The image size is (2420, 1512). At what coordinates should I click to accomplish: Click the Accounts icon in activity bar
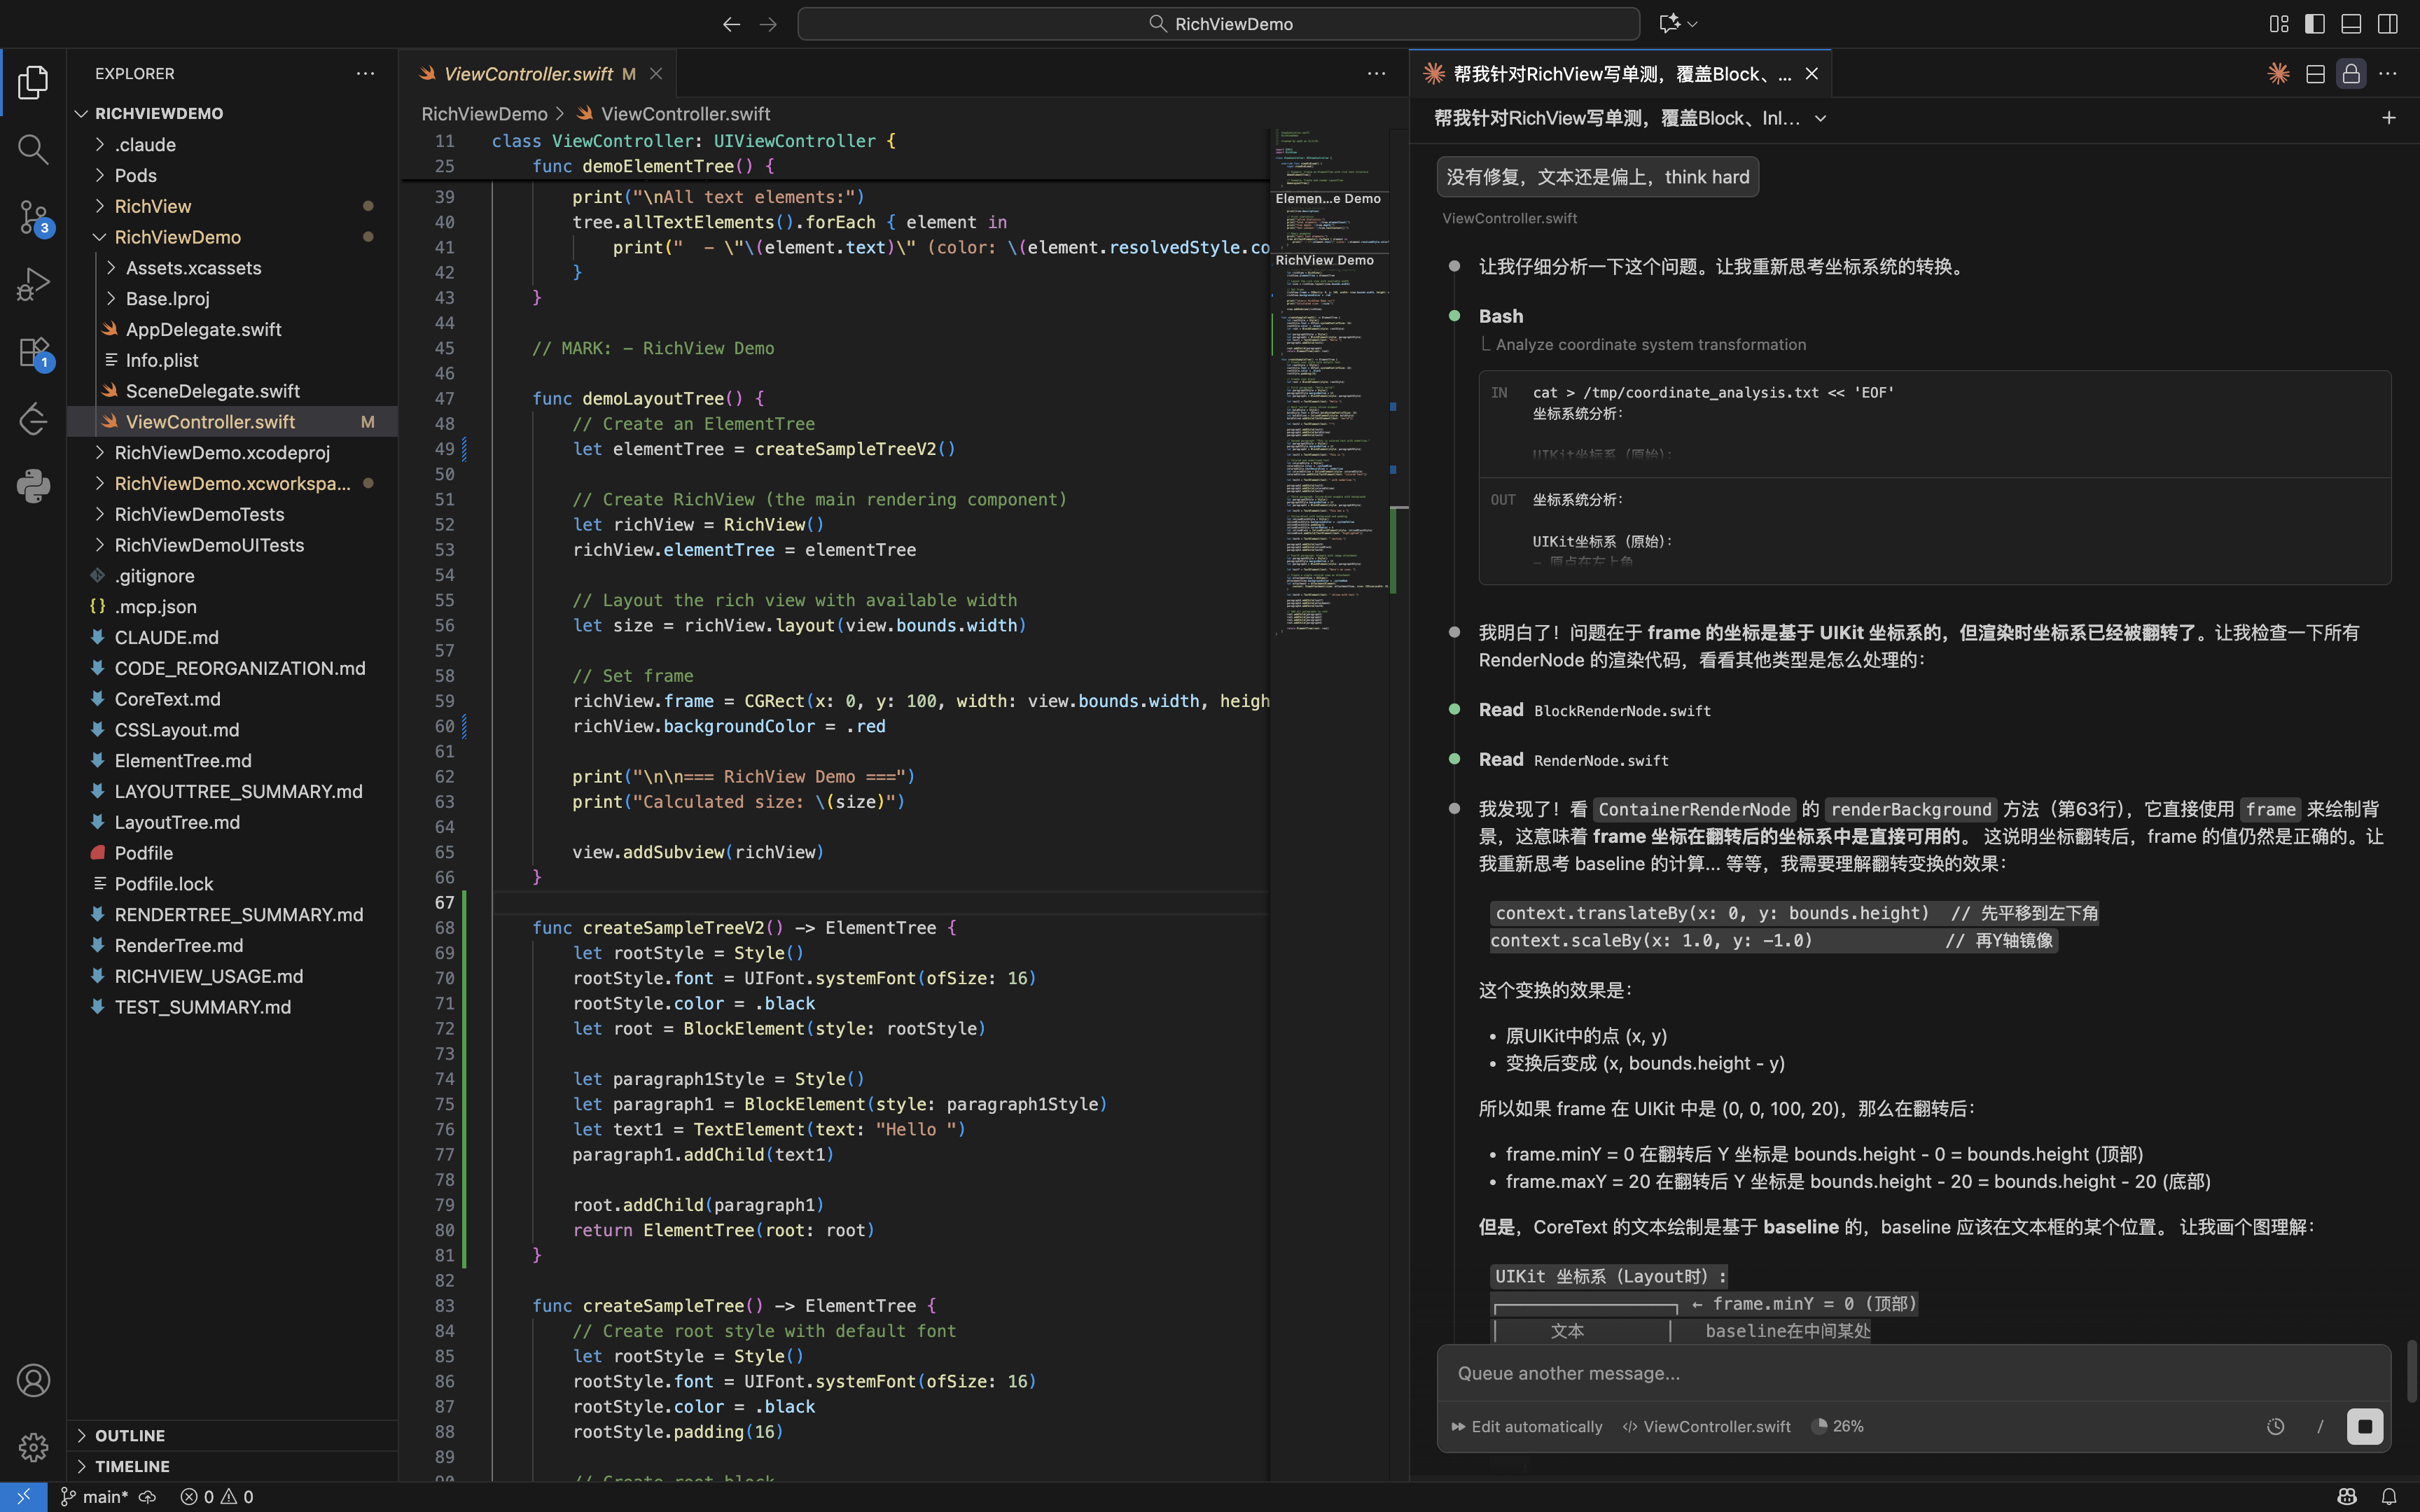(33, 1380)
